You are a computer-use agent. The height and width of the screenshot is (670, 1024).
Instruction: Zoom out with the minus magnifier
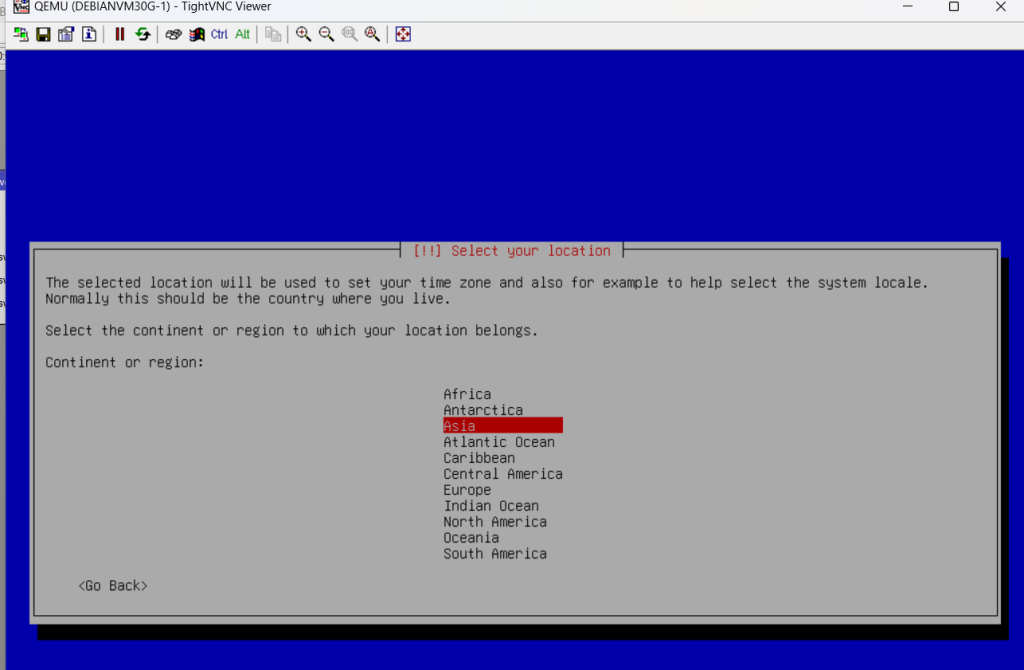click(326, 34)
